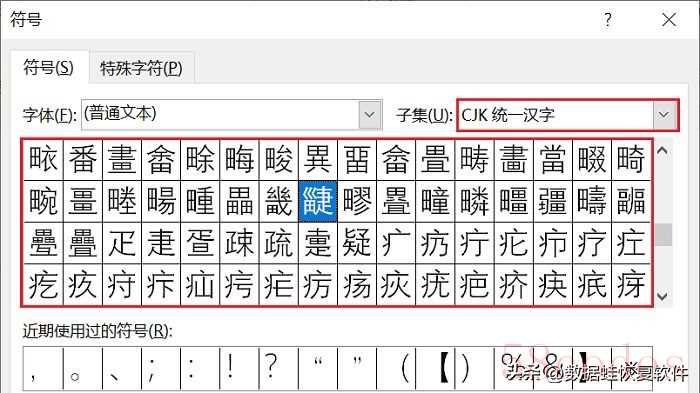Expand the 字体(F) font dropdown arrow

pos(370,115)
